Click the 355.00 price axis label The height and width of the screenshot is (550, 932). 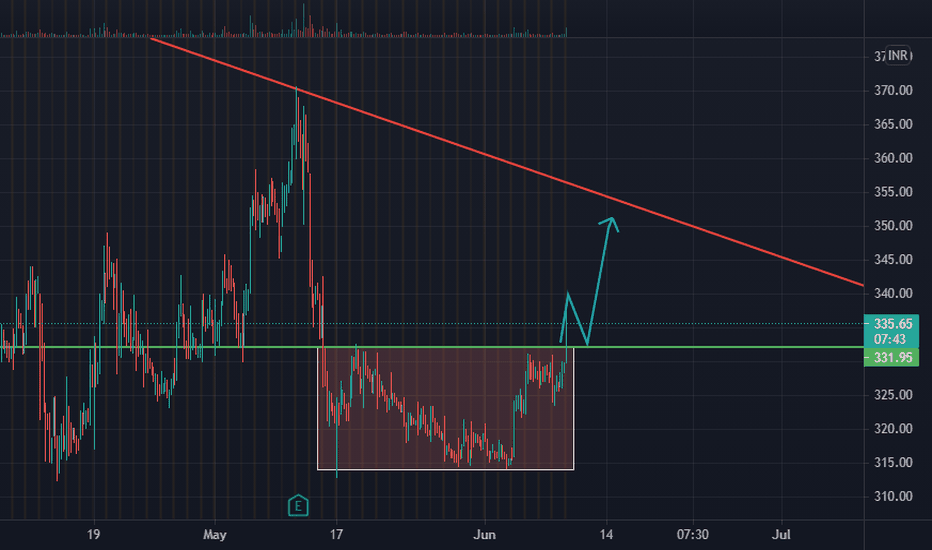[893, 192]
